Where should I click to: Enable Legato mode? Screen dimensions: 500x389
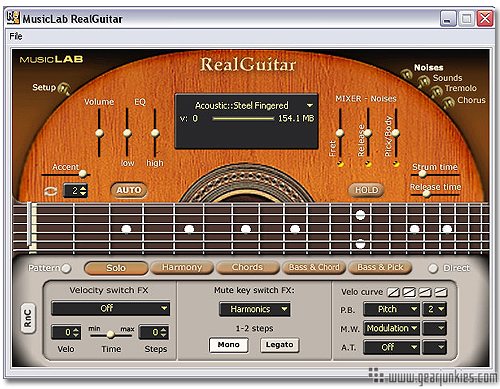coord(279,345)
